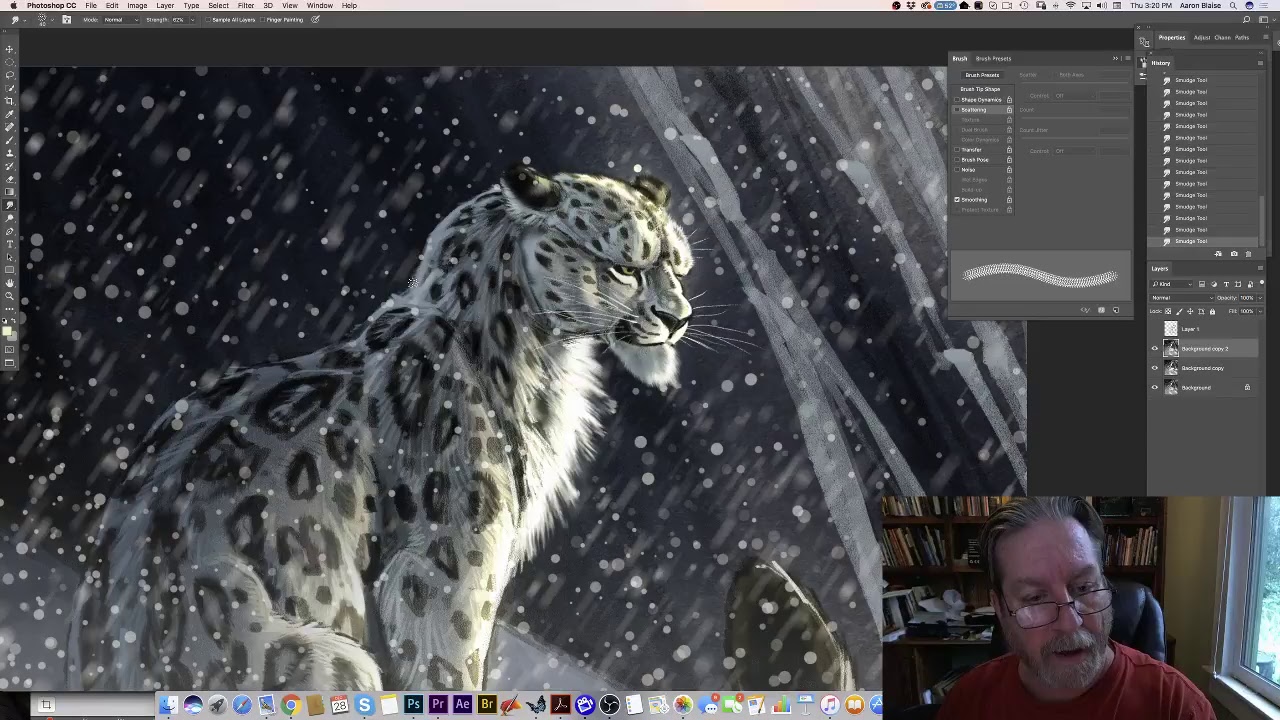This screenshot has height=720, width=1280.
Task: Open Premiere Pro from the Dock
Action: point(437,706)
